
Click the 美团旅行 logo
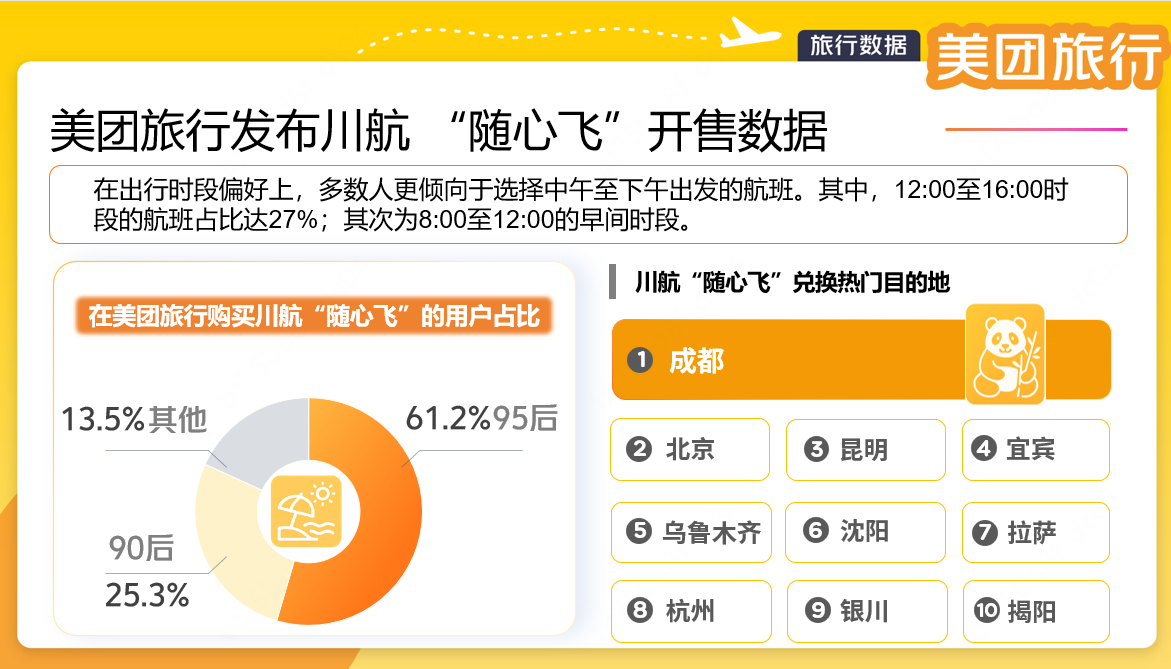(x=1045, y=57)
